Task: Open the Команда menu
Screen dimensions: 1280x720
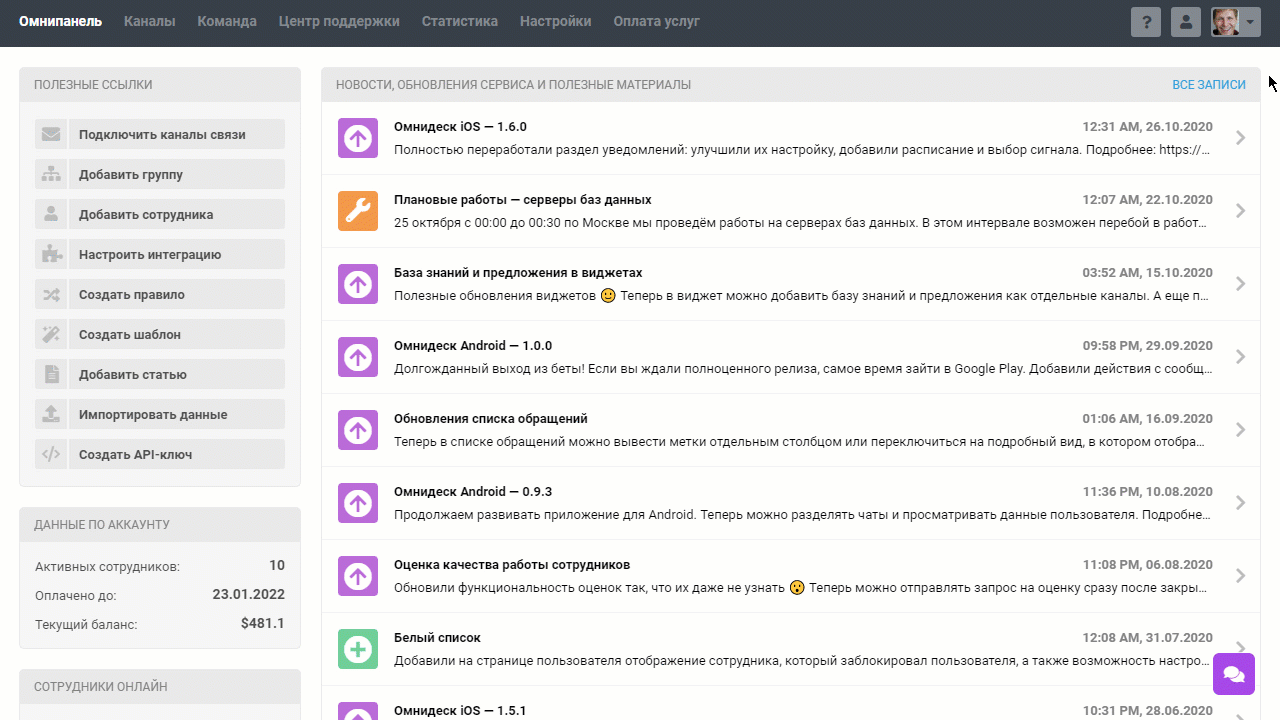Action: click(227, 21)
